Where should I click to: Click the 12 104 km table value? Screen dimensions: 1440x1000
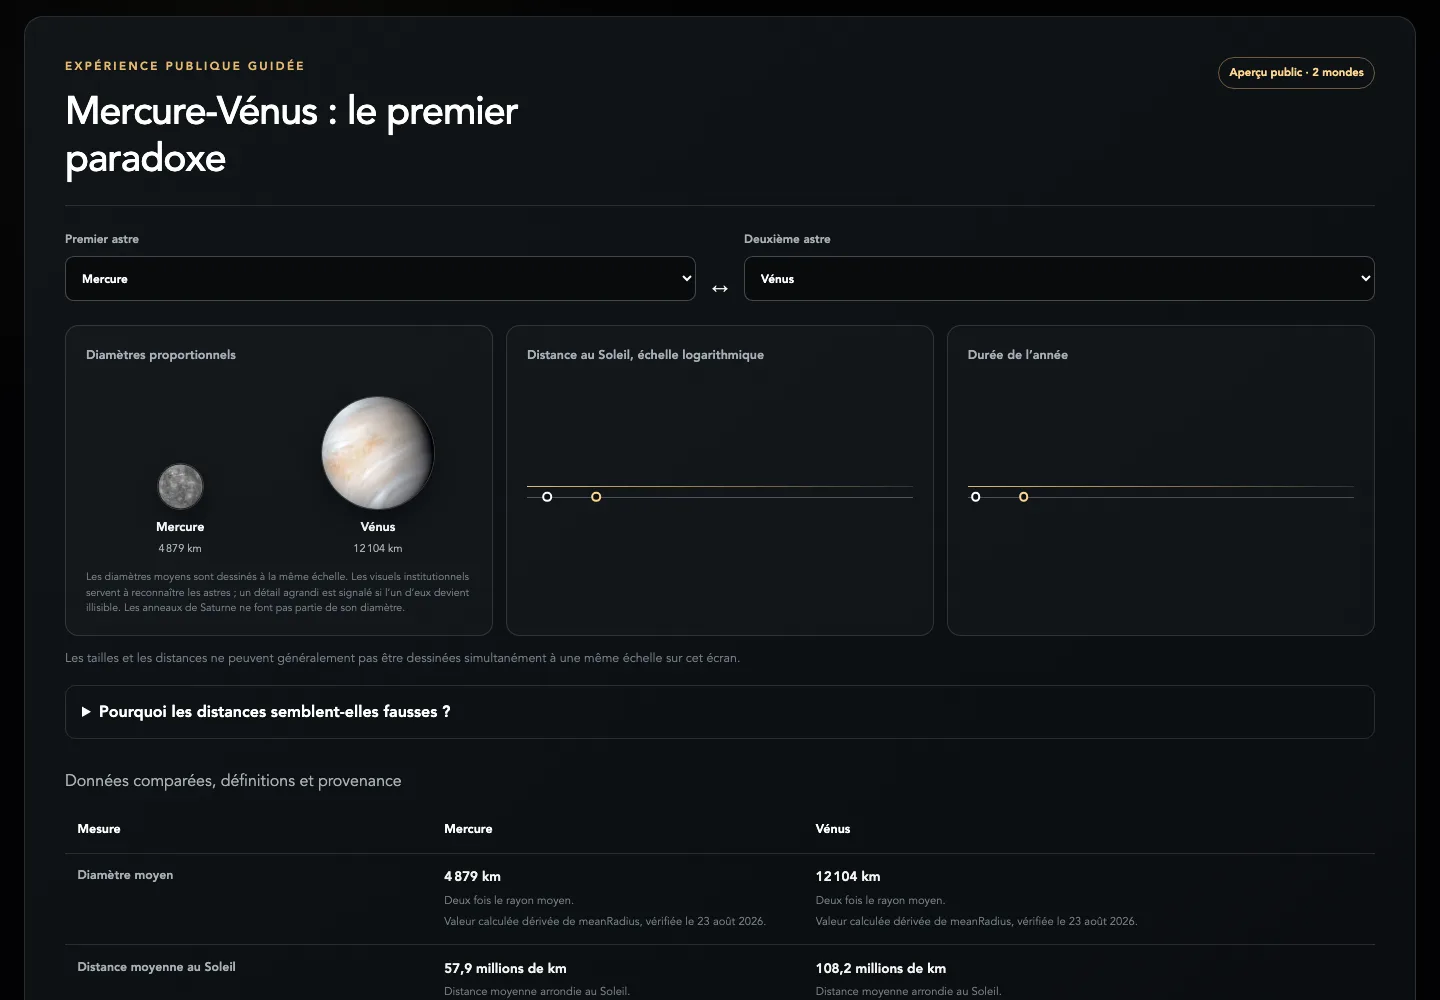pyautogui.click(x=848, y=876)
